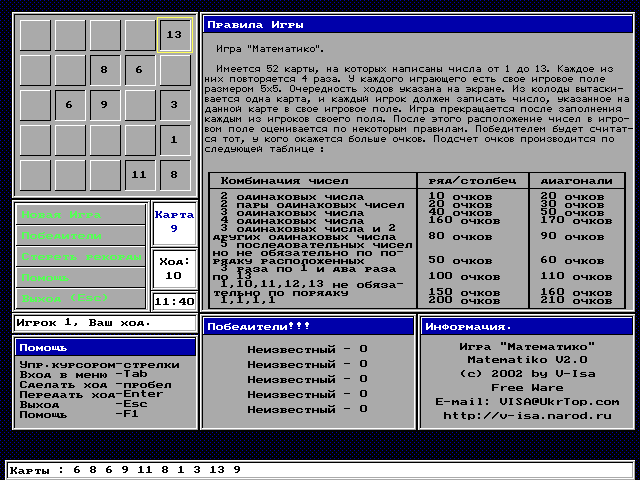This screenshot has width=640, height=480.
Task: Click the 11:40 clock display
Action: [173, 300]
